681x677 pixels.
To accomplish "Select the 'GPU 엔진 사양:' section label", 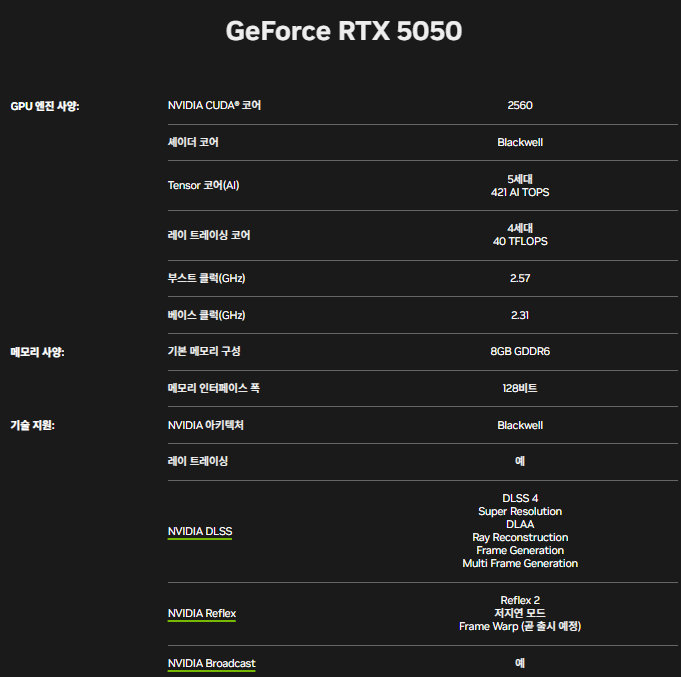I will tap(45, 106).
